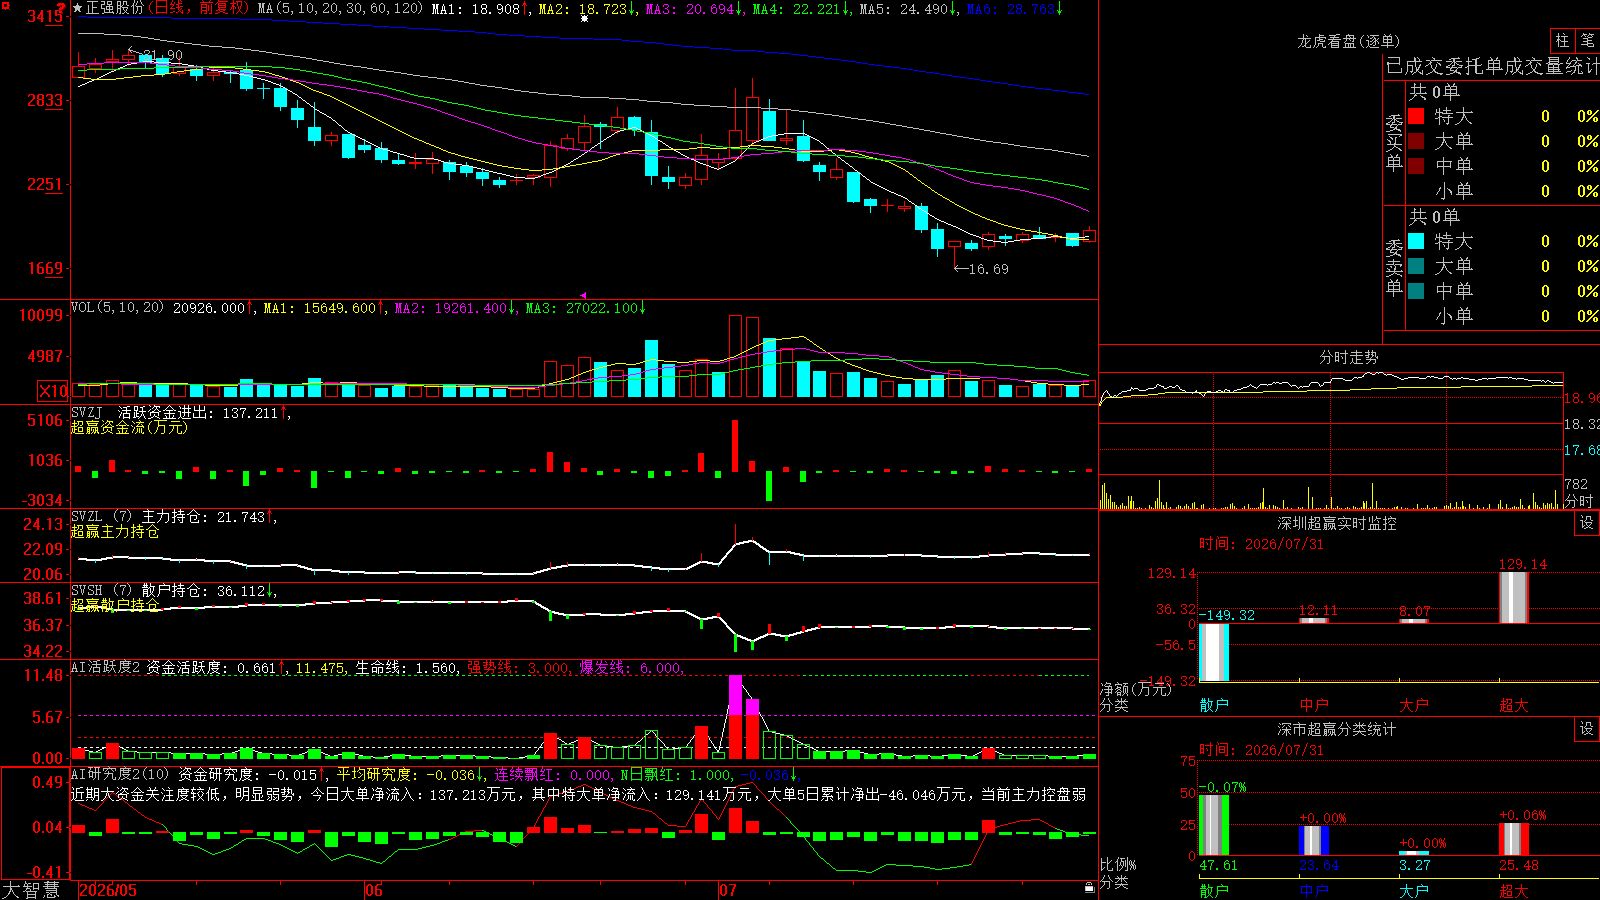The width and height of the screenshot is (1600, 900).
Task: Click the 中户 label in the real-time monitor chart
Action: pyautogui.click(x=1314, y=705)
